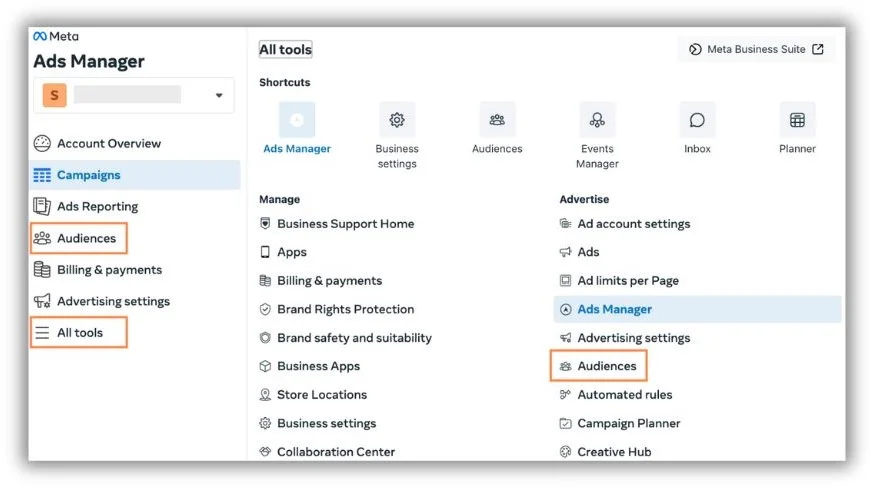Click the Creative Hub palette icon
This screenshot has width=877, height=490.
click(x=565, y=452)
